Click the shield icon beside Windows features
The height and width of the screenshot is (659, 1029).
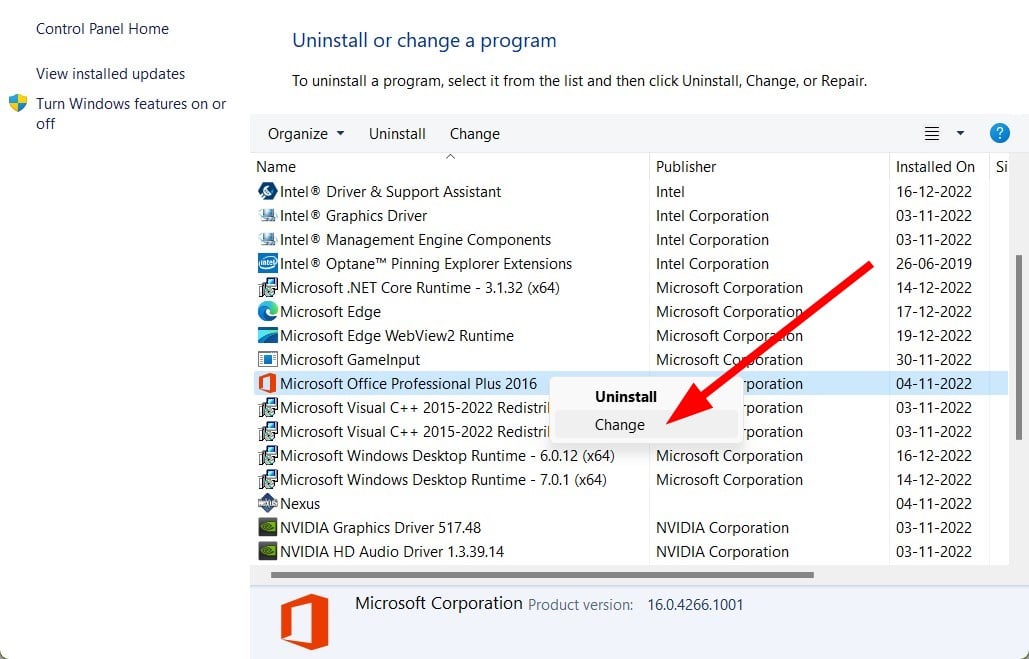(18, 103)
